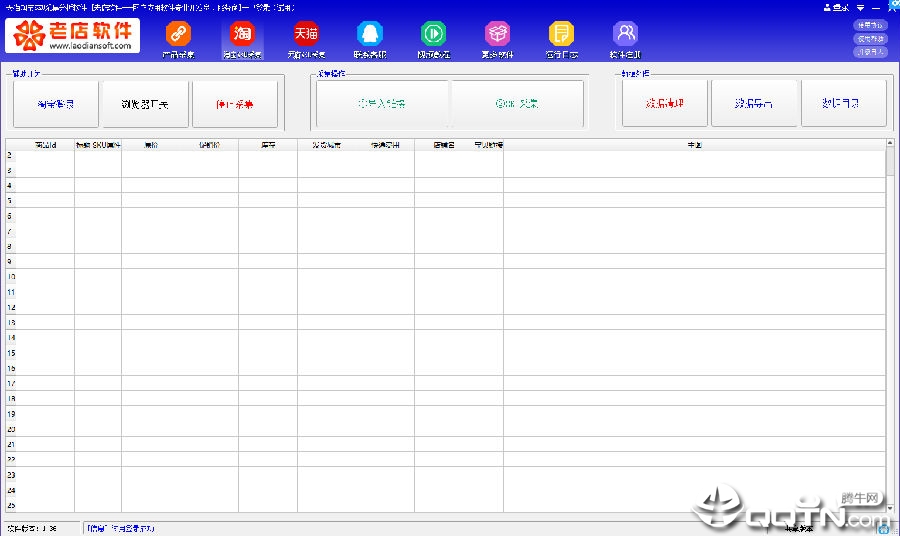Click the green import links button
The width and height of the screenshot is (900, 536).
pos(382,103)
